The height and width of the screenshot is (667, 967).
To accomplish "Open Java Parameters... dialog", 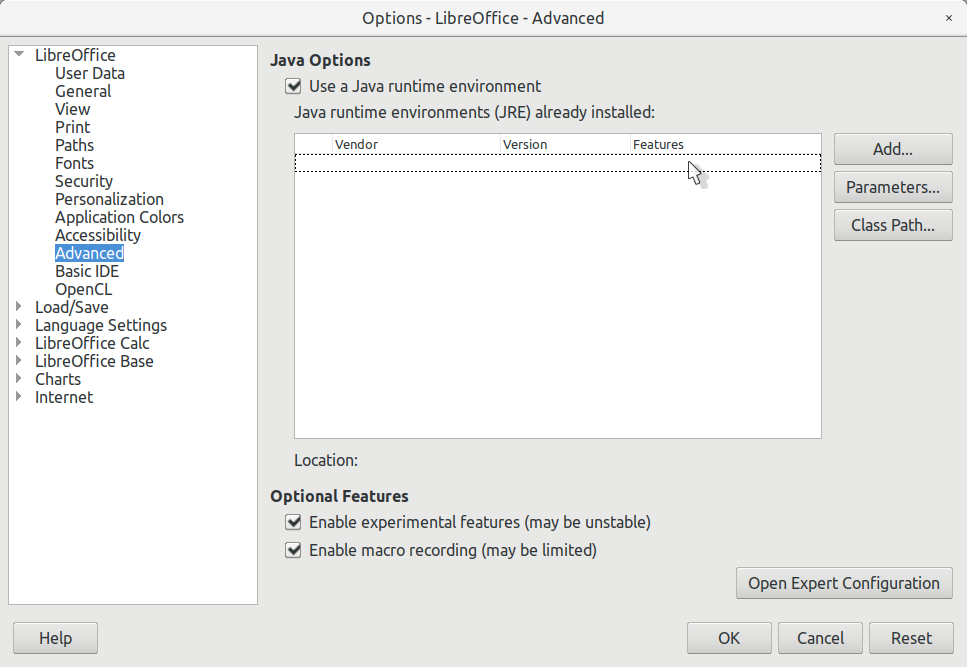I will pos(892,187).
